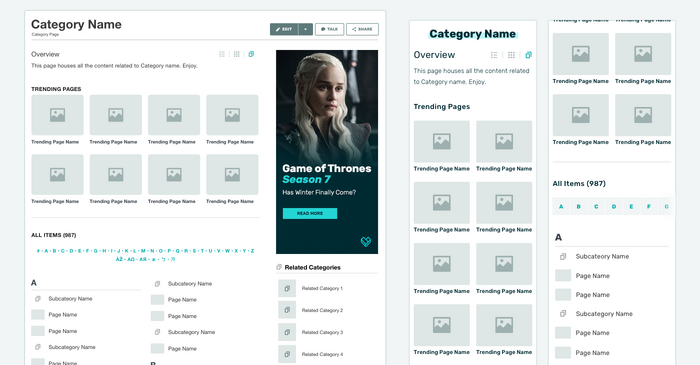Toggle grid view icon in mobile overview
The image size is (700, 365).
pyautogui.click(x=511, y=55)
